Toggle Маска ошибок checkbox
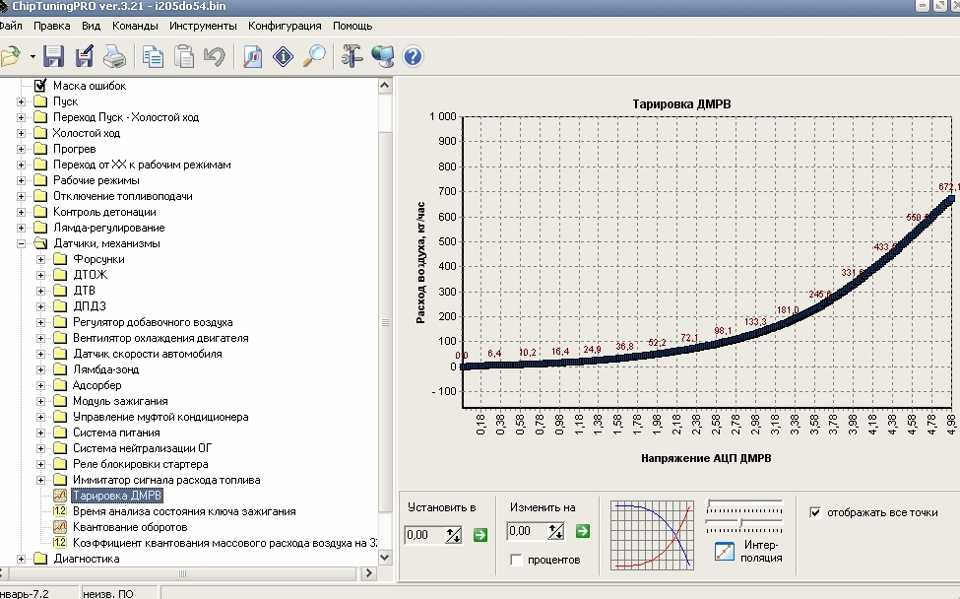 tap(40, 85)
